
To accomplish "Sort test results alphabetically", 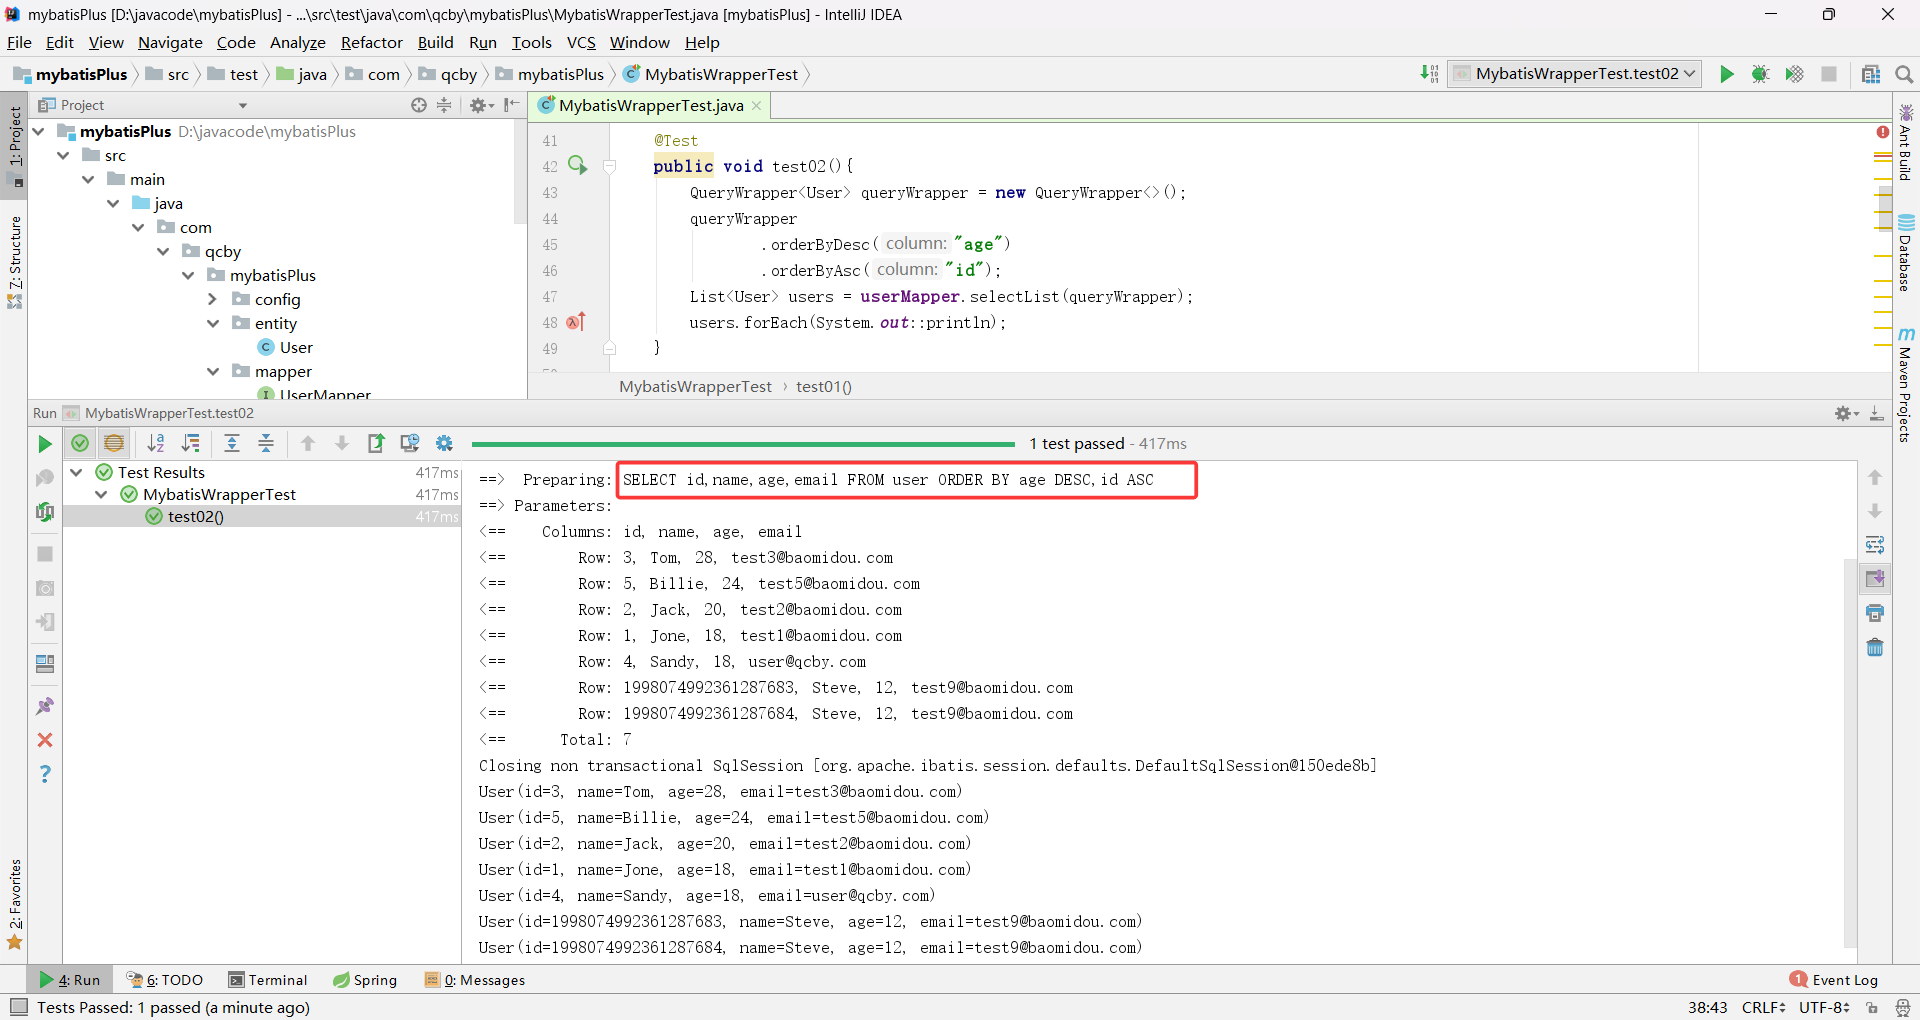I will pyautogui.click(x=156, y=443).
